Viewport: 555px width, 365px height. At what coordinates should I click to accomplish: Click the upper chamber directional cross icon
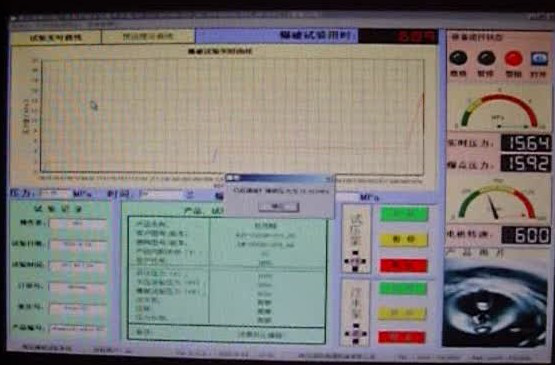(355, 262)
